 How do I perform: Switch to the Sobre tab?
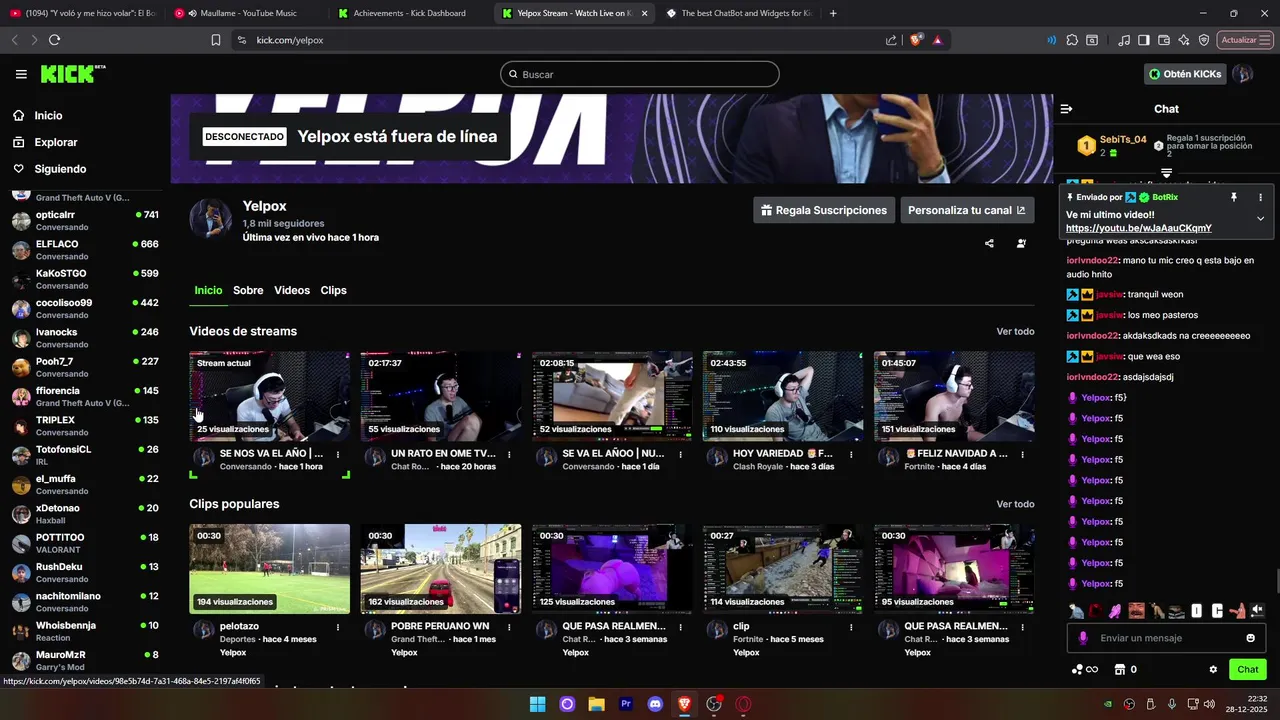click(x=248, y=290)
